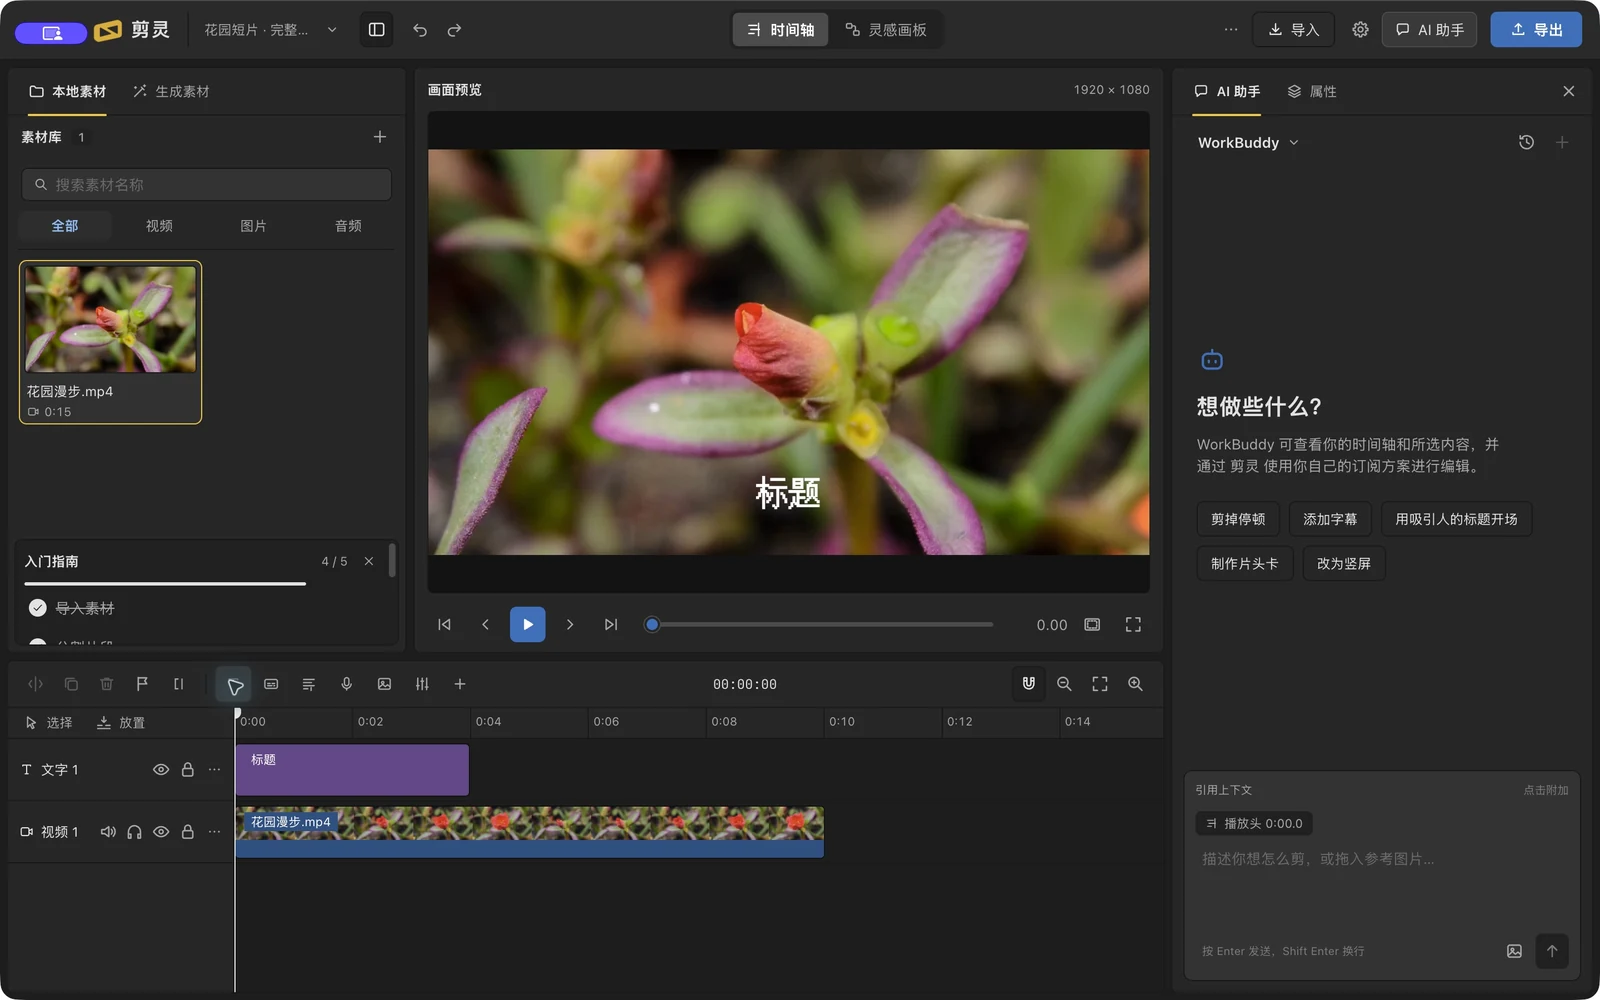Click the text lines tool icon
1600x1000 pixels.
coord(308,684)
